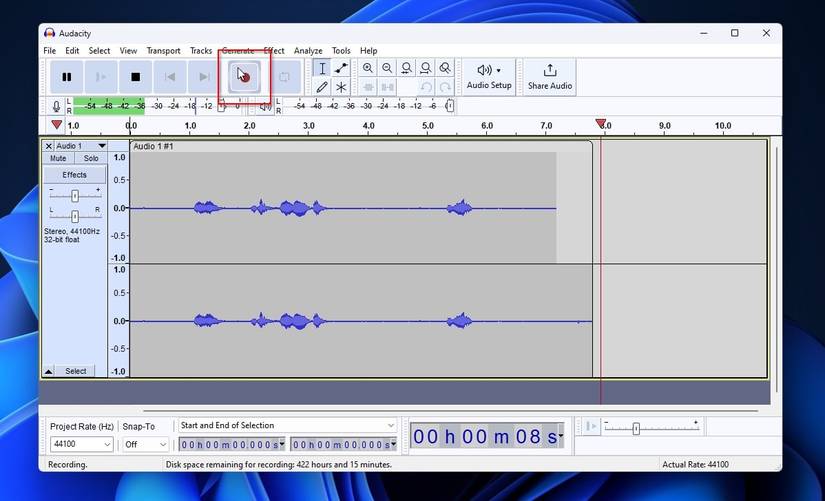Mute the Audio 1 track
Image resolution: width=825 pixels, height=501 pixels.
[x=58, y=158]
